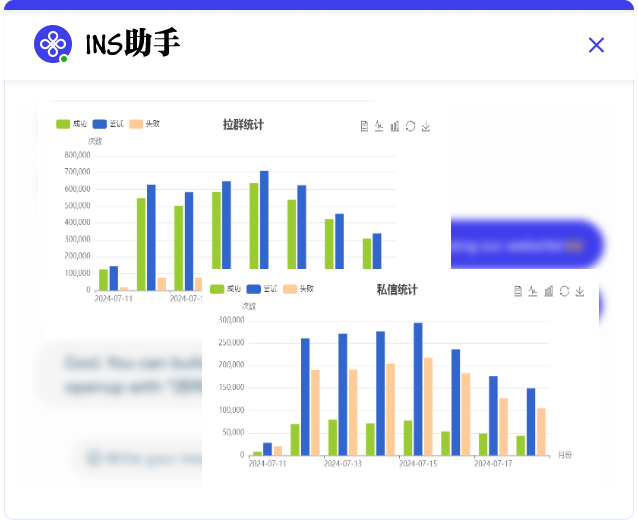The image size is (638, 520).
Task: Download 拉群统计 chart as image
Action: pos(426,126)
